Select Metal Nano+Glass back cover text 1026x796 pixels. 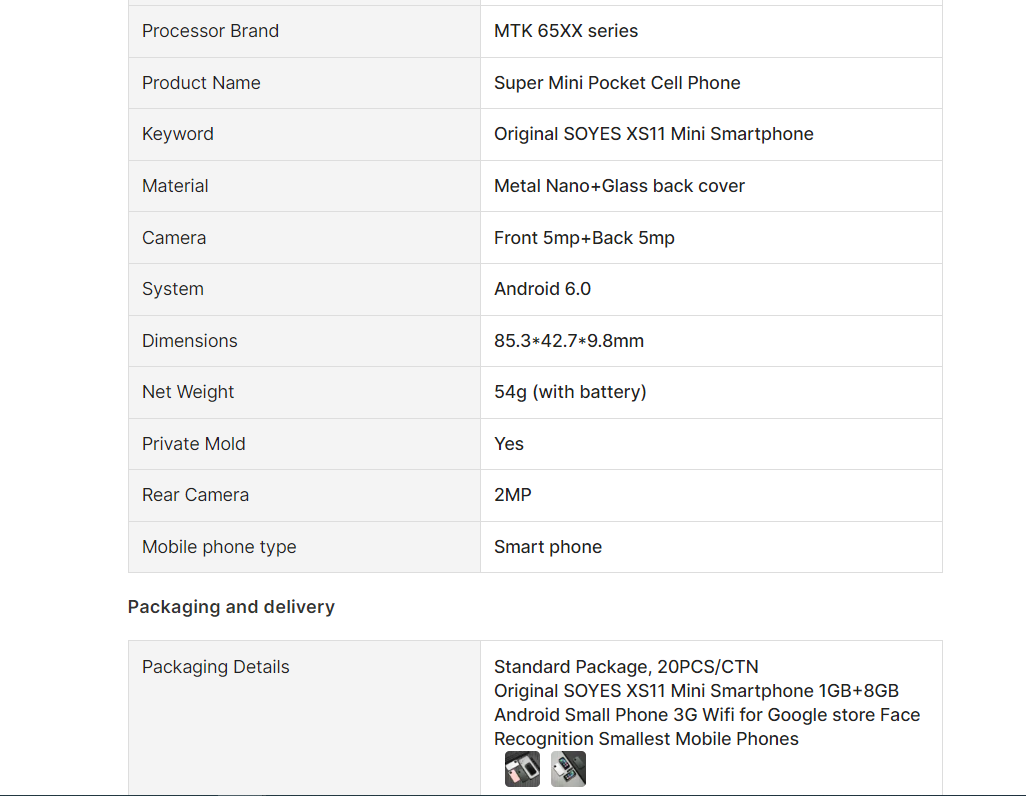click(x=620, y=186)
